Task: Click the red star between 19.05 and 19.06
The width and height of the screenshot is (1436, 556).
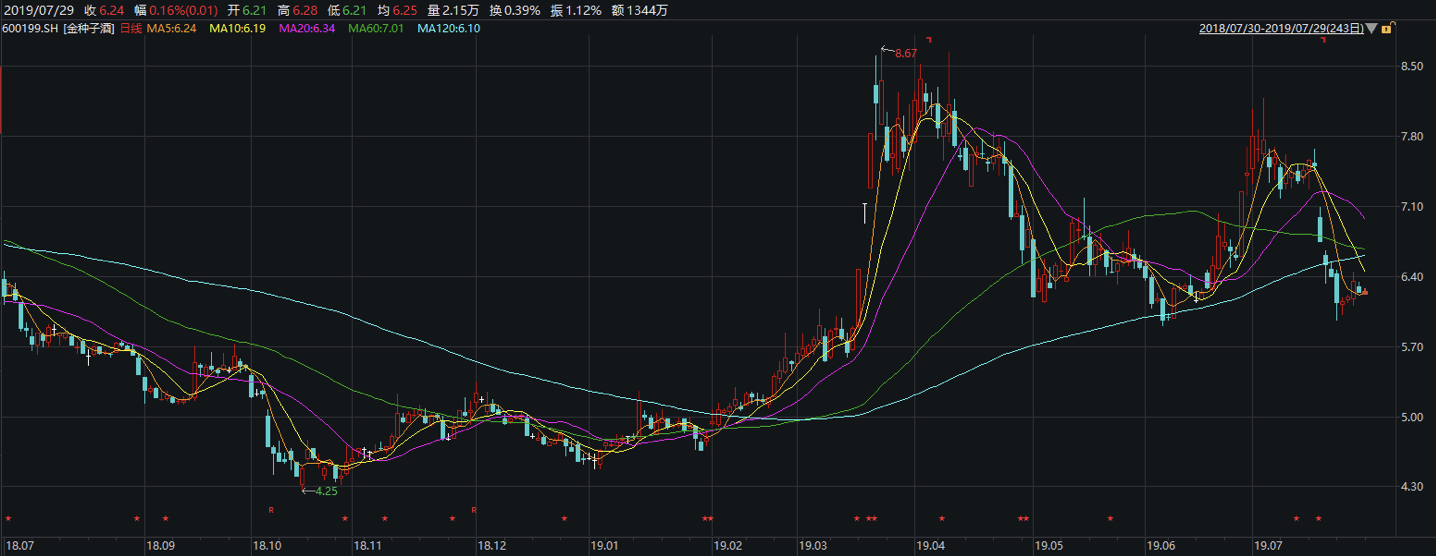Action: [1110, 519]
